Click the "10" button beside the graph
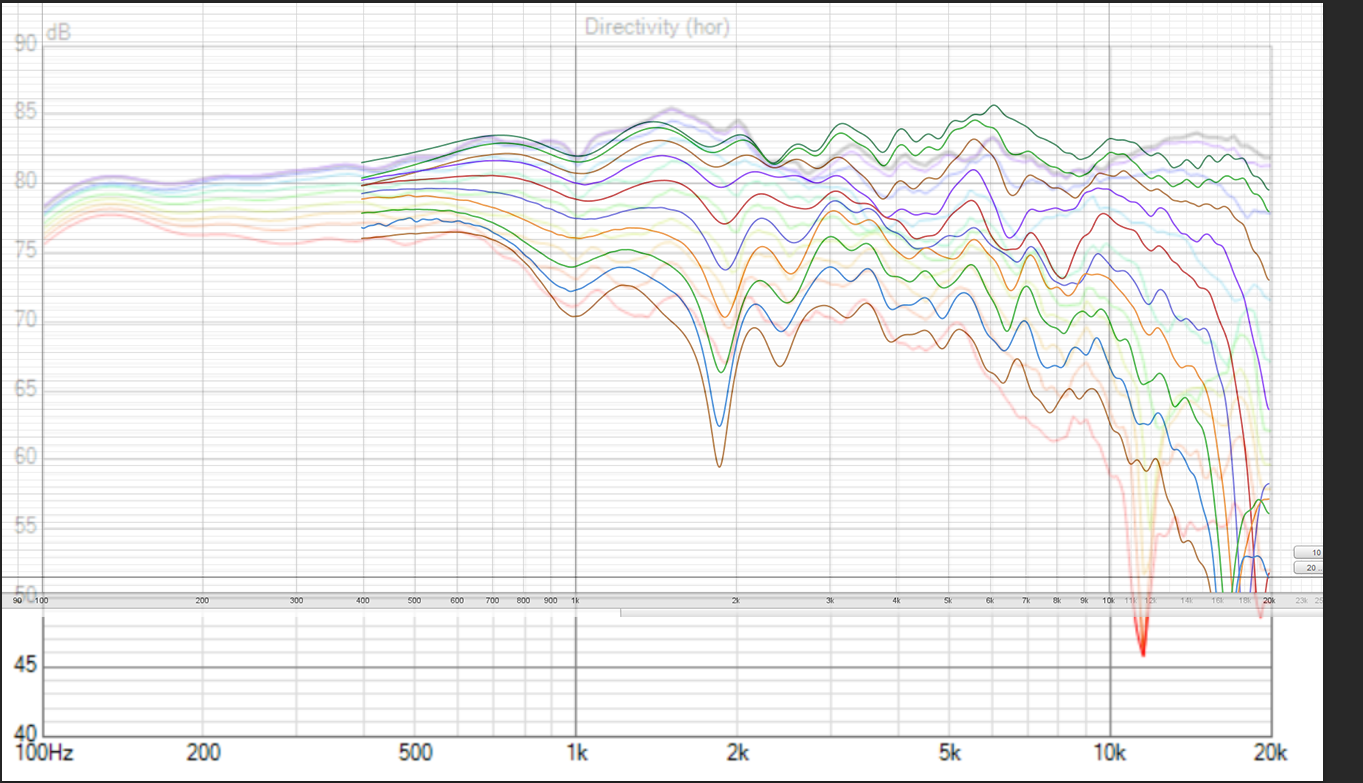Viewport: 1363px width, 783px height. 1309,552
